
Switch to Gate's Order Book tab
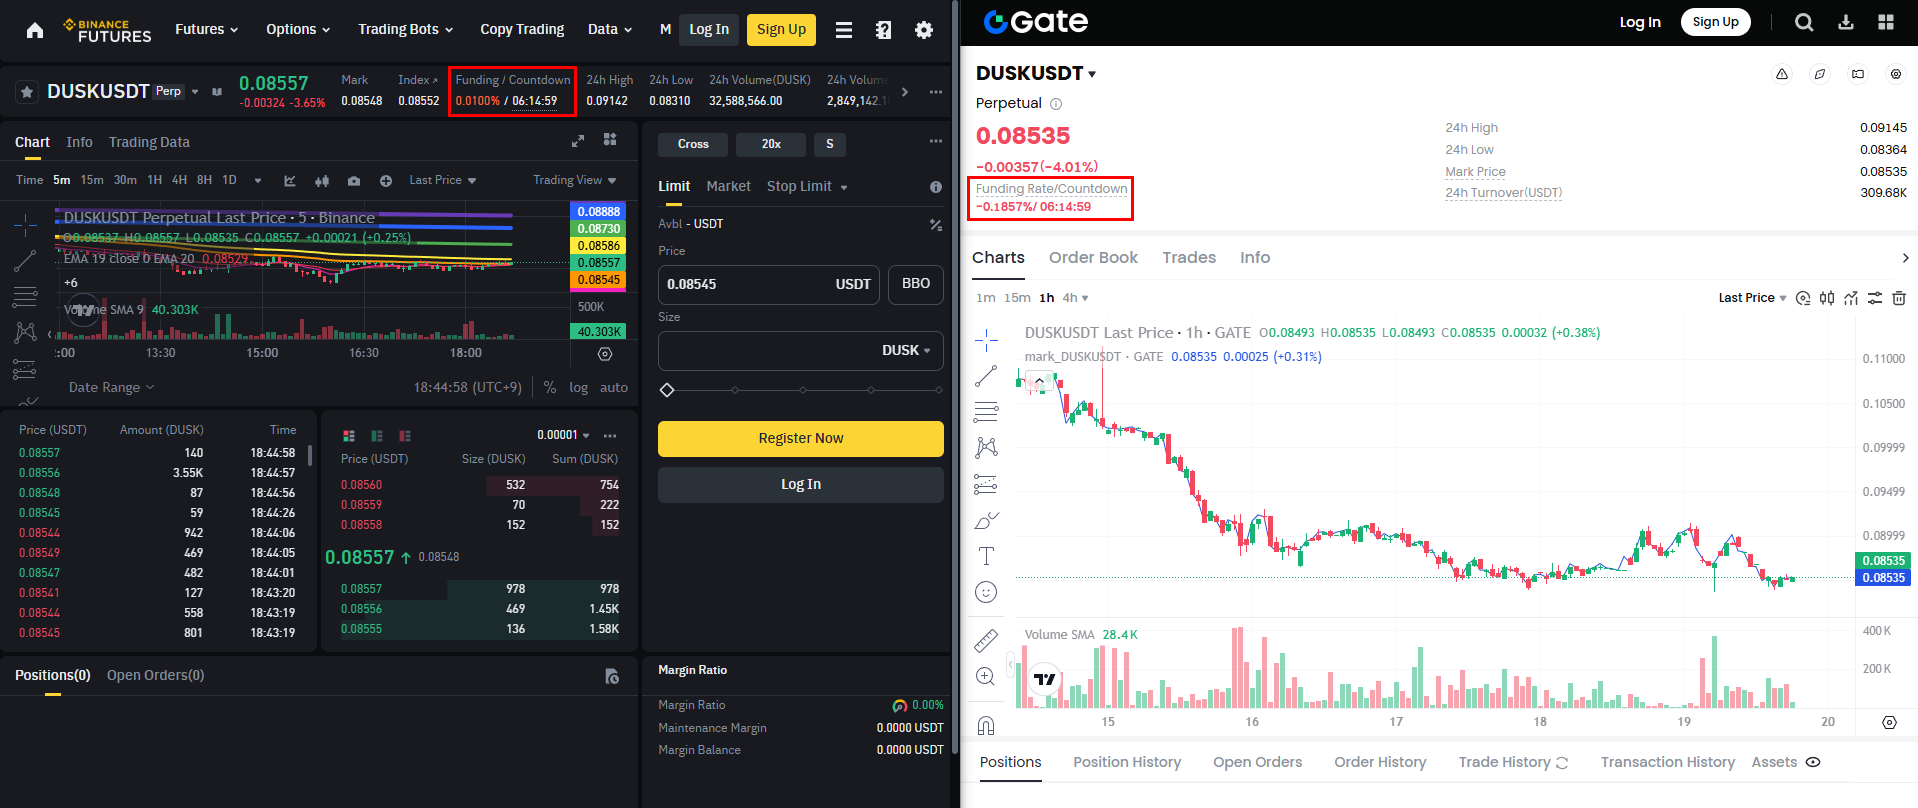(x=1093, y=258)
